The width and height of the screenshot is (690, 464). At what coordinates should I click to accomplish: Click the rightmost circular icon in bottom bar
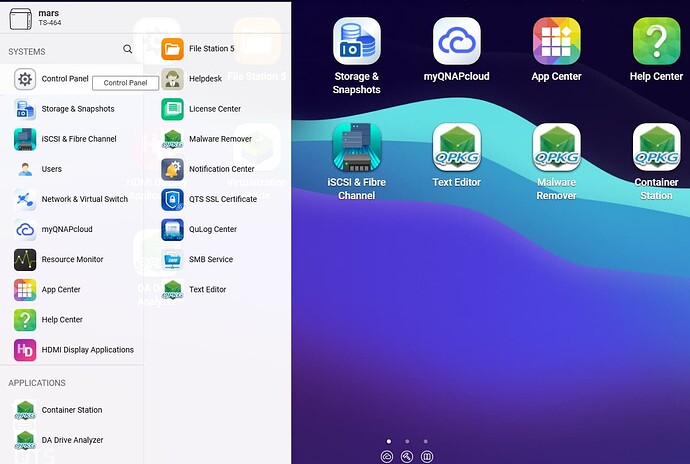pyautogui.click(x=427, y=457)
